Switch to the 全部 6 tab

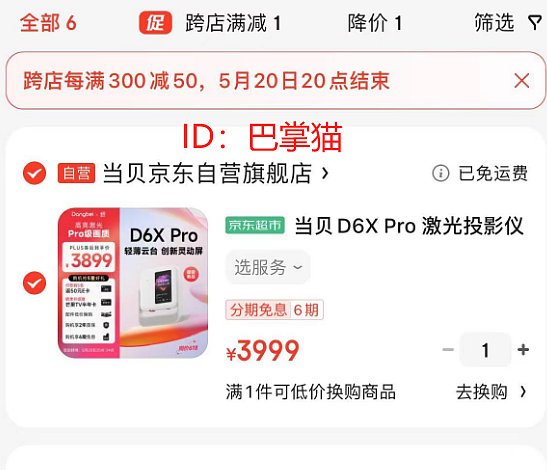(x=48, y=23)
